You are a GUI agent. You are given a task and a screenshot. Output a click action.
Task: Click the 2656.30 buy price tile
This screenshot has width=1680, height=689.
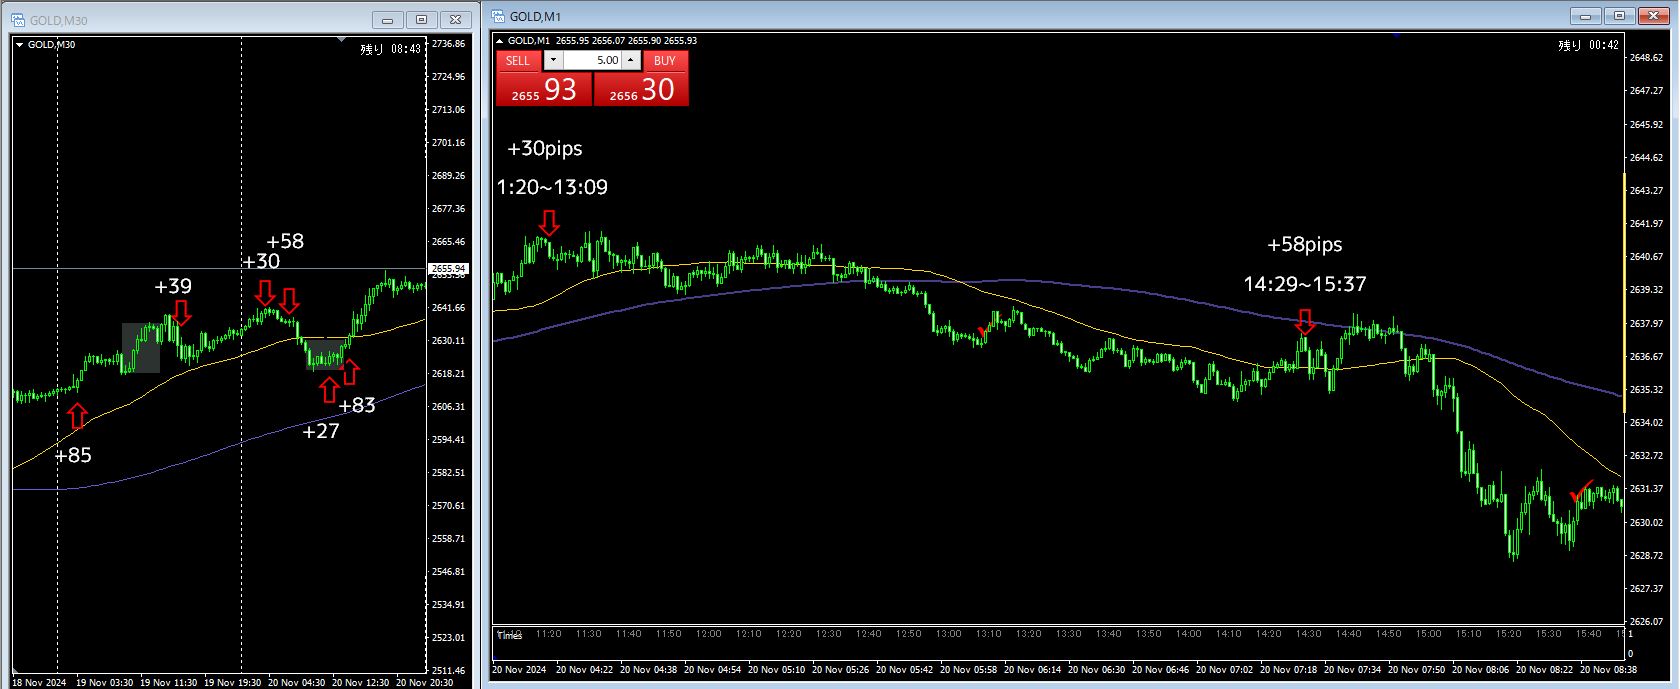pyautogui.click(x=641, y=89)
